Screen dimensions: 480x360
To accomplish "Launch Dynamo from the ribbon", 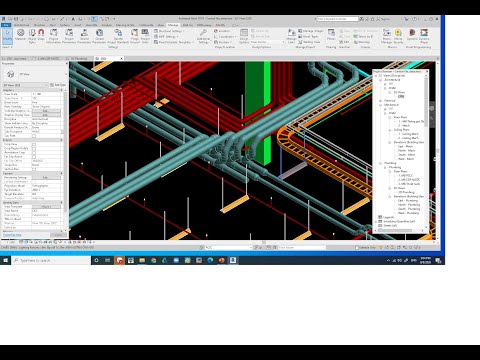I will 412,35.
